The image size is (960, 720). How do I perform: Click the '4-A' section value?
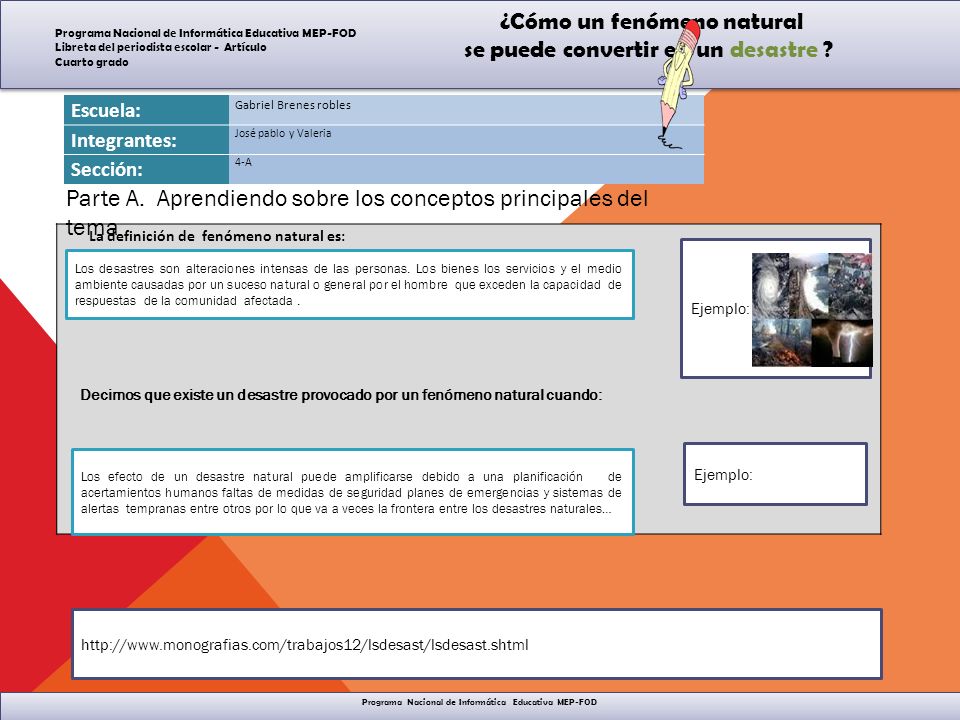pos(243,162)
